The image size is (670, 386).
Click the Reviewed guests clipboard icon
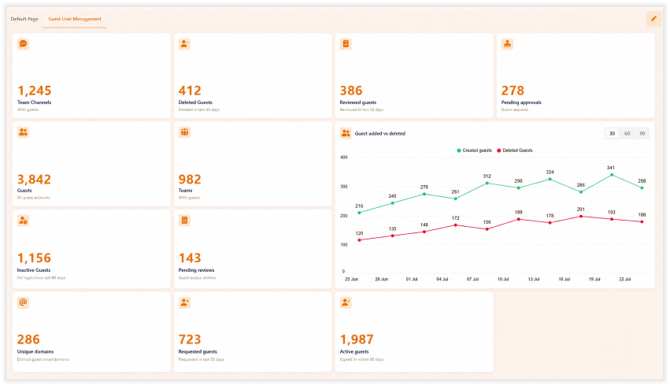[x=346, y=44]
